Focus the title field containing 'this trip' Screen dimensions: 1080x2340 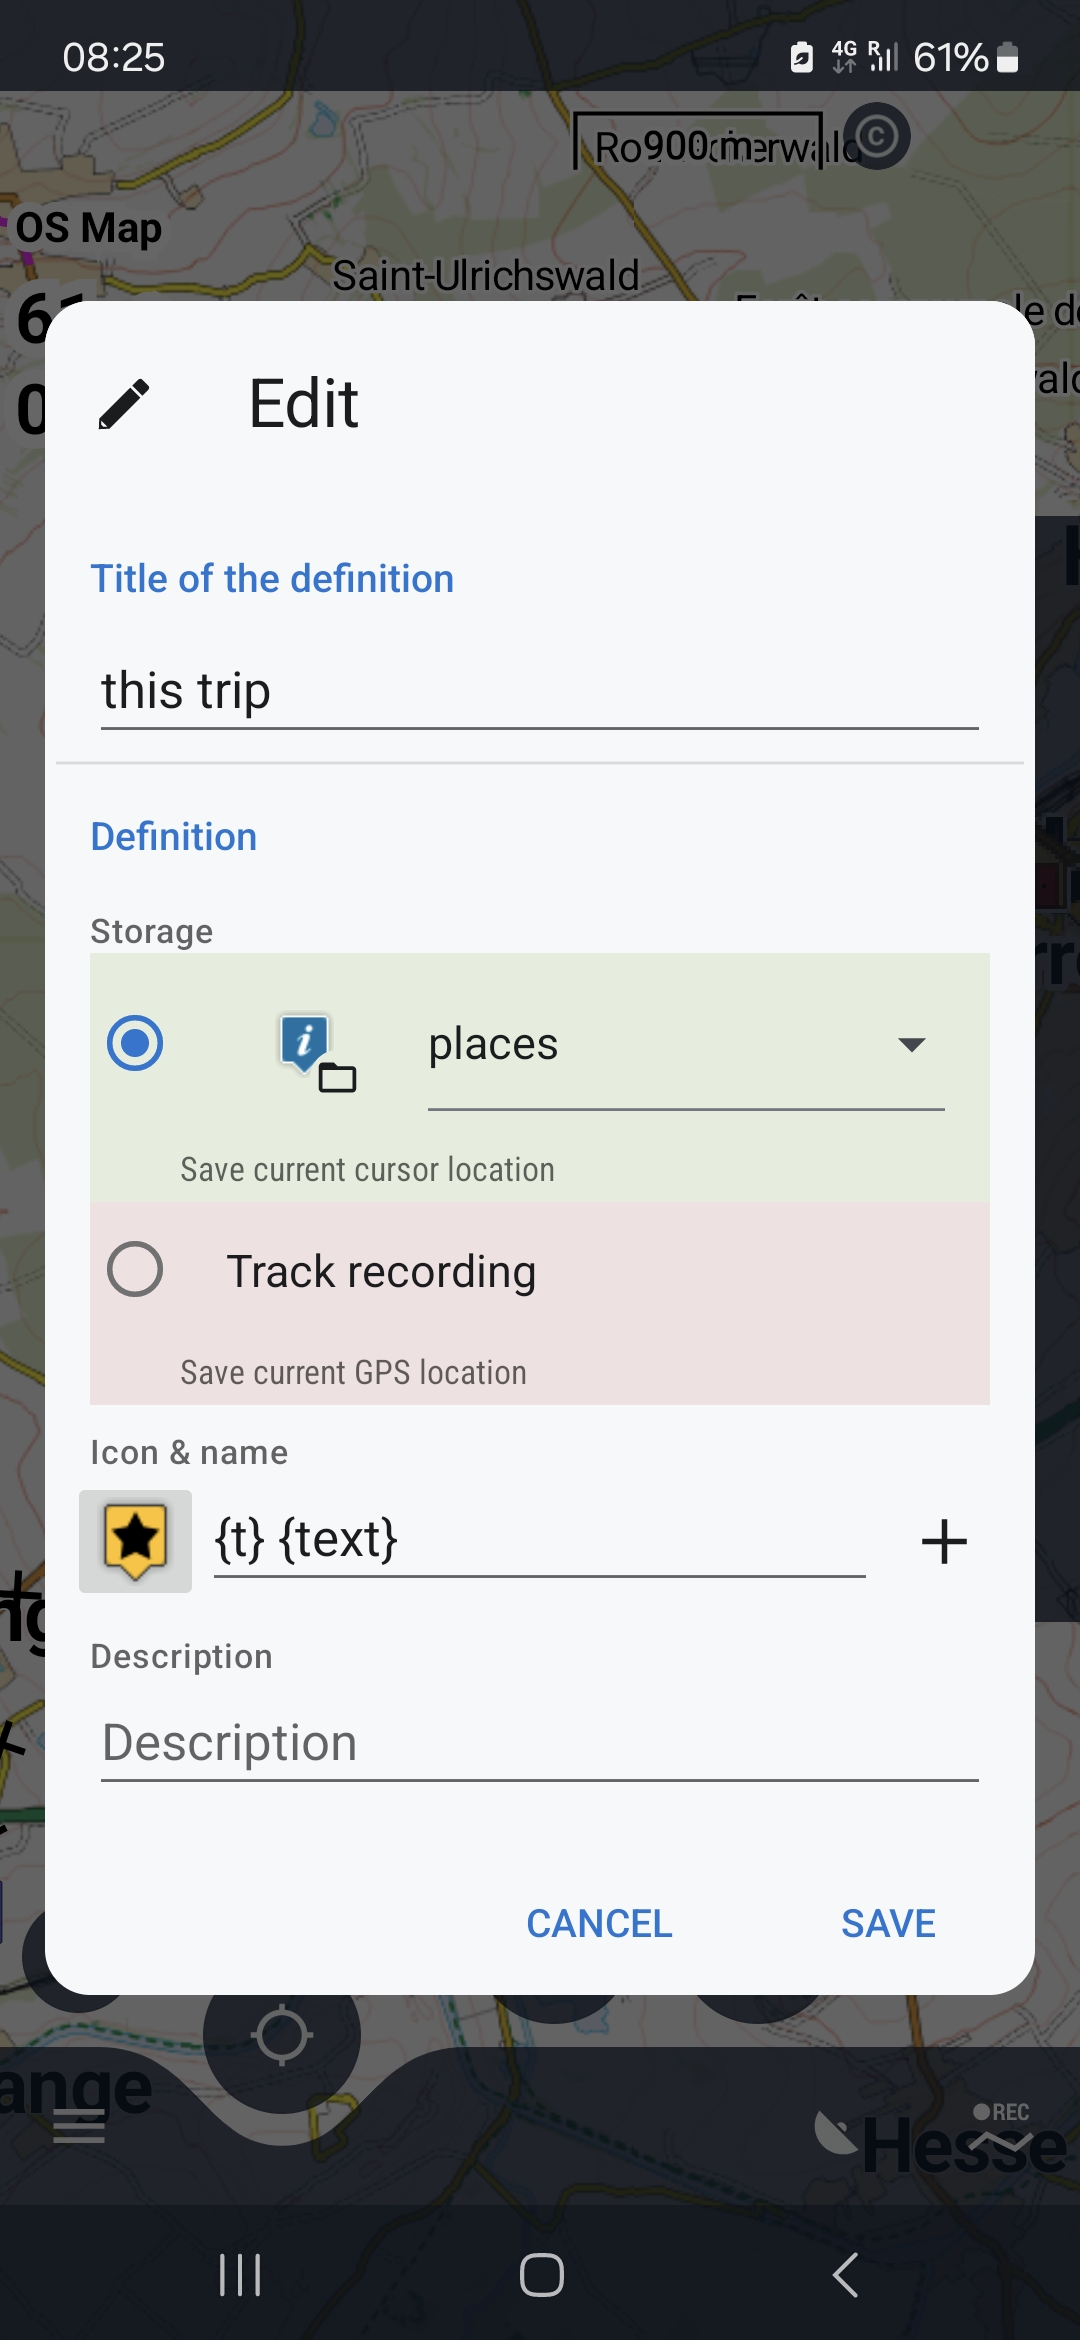540,692
